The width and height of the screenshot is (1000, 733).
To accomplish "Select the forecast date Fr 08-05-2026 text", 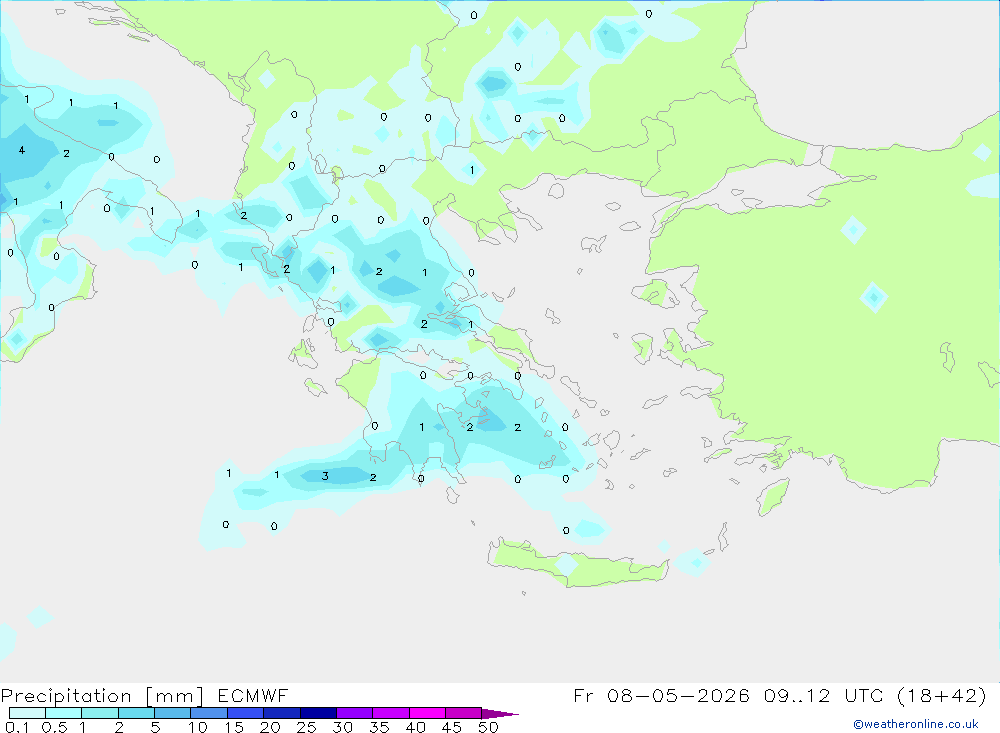I will pos(661,695).
